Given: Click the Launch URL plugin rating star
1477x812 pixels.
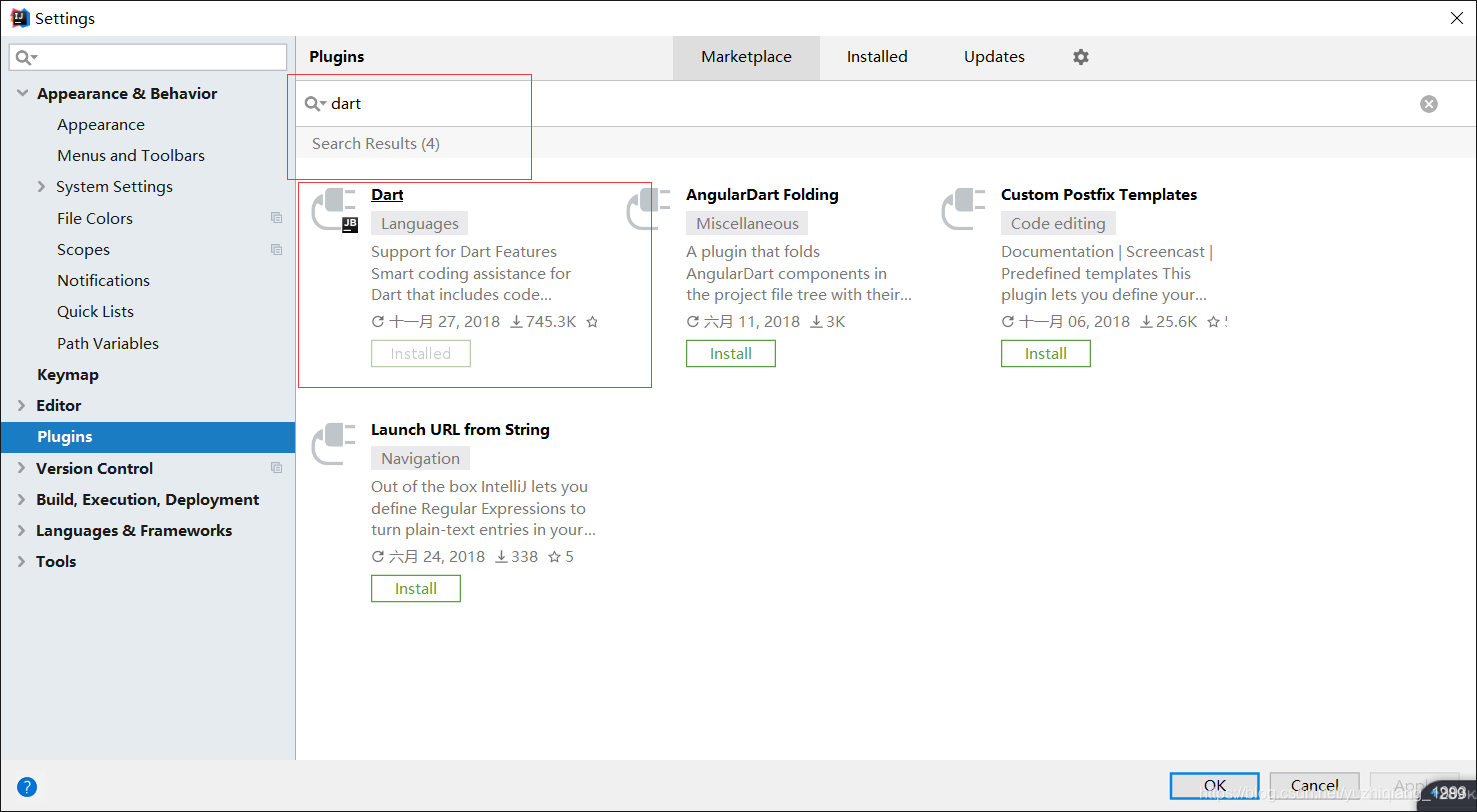Looking at the screenshot, I should click(555, 557).
